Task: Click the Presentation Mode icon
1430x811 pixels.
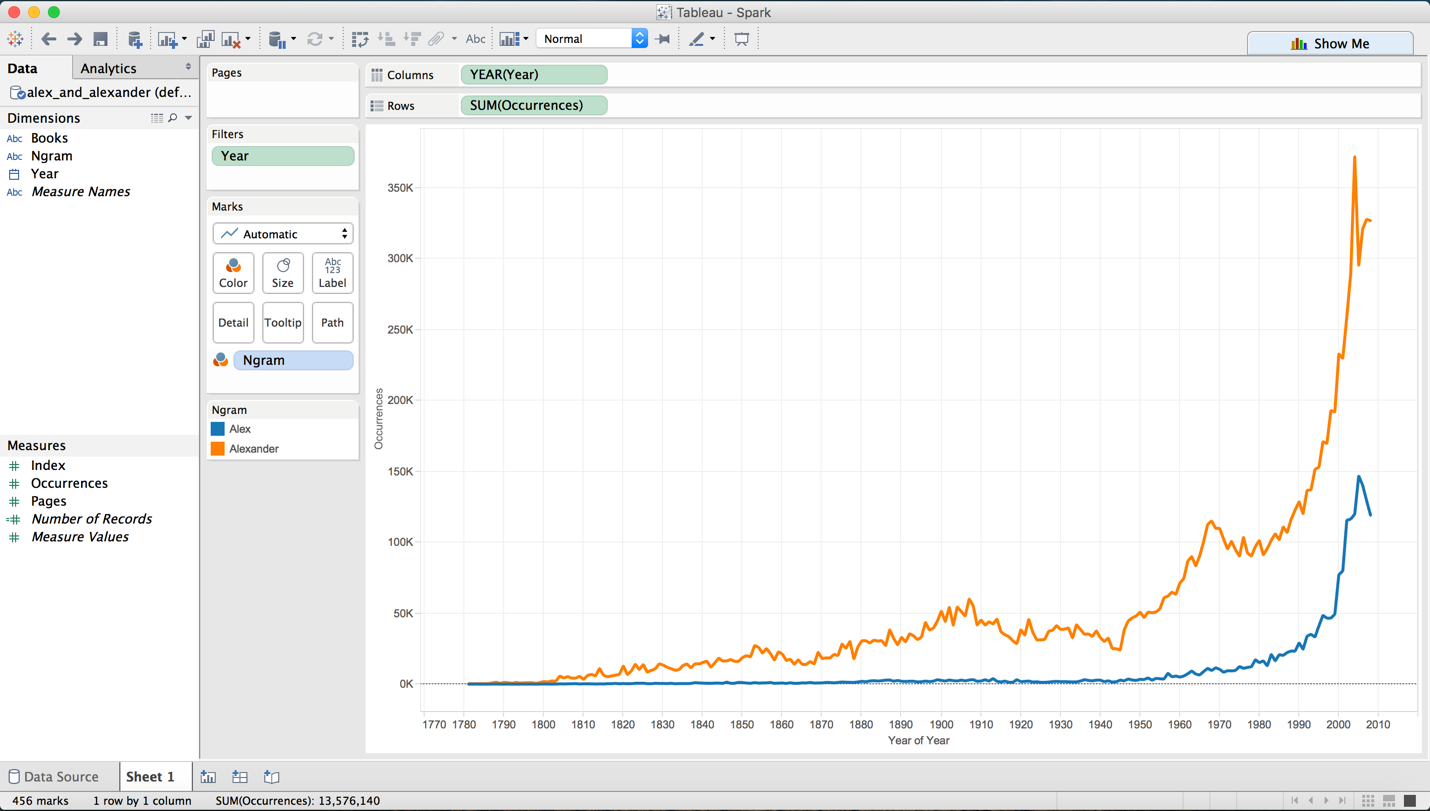Action: pos(741,39)
